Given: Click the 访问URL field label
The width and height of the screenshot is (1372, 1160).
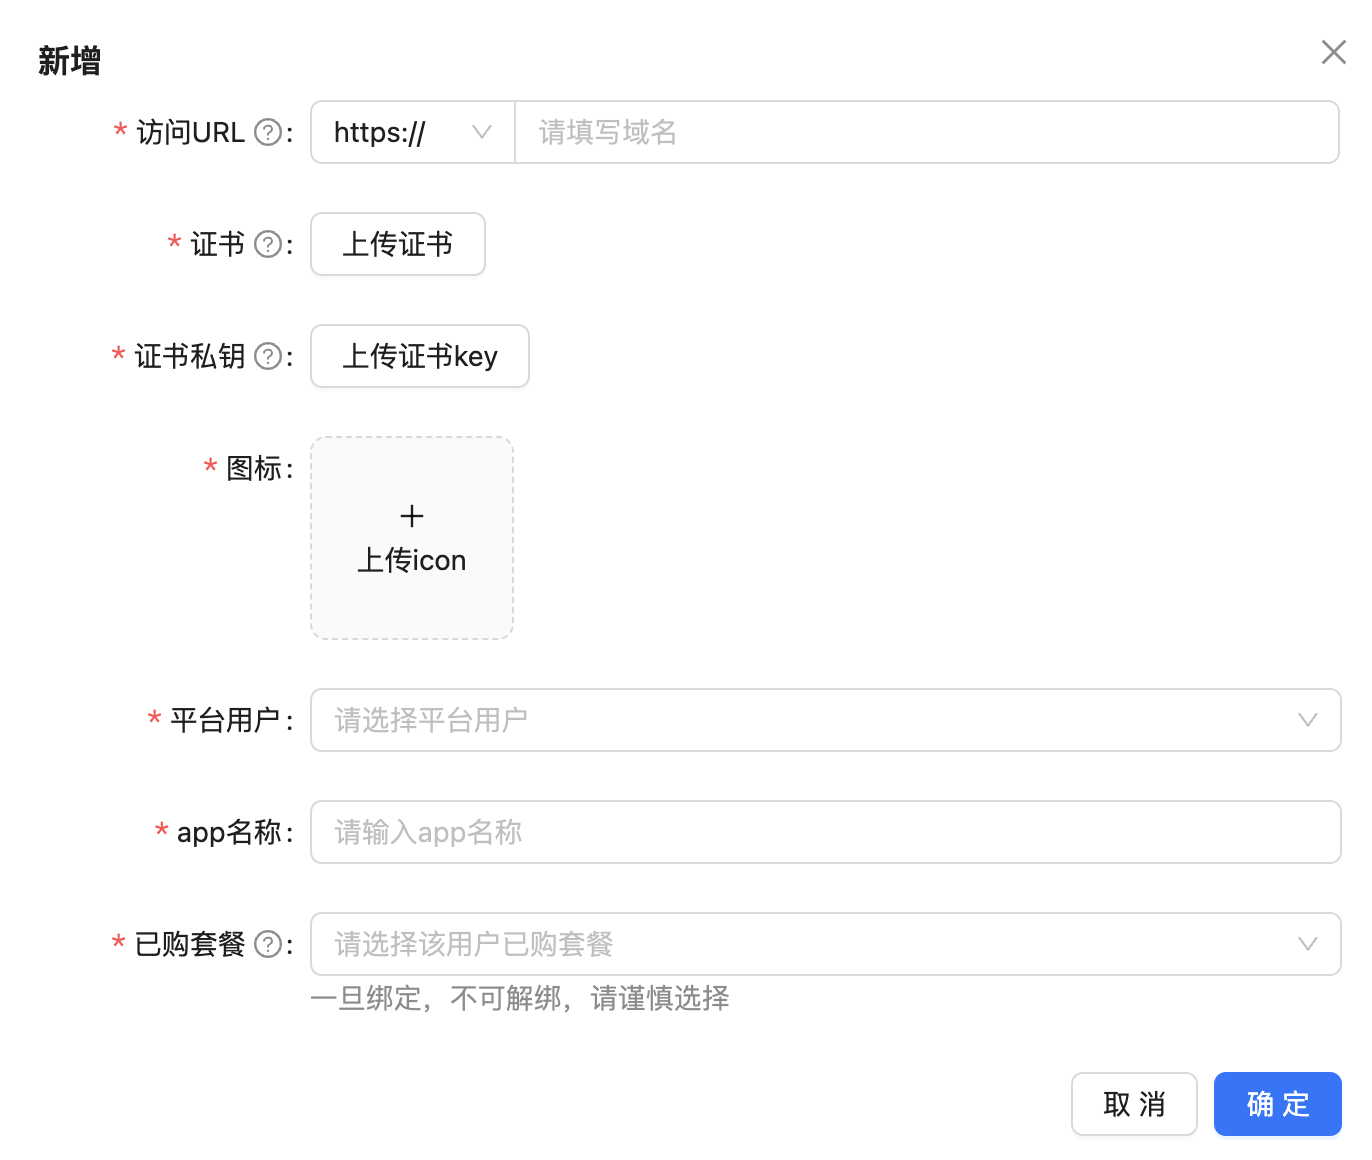Looking at the screenshot, I should pos(190,132).
